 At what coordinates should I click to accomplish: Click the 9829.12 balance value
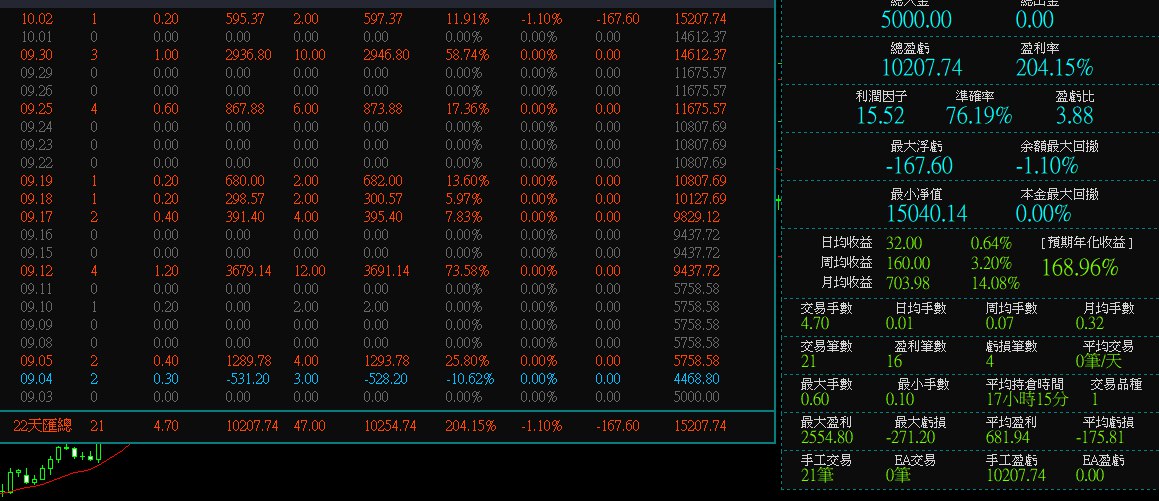[697, 217]
